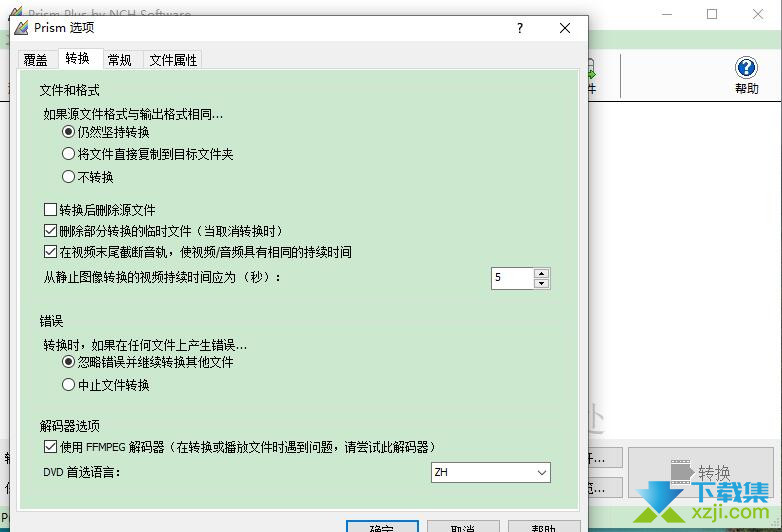Toggle 在视频末尾截断音轨 checkbox

[x=198, y=252]
